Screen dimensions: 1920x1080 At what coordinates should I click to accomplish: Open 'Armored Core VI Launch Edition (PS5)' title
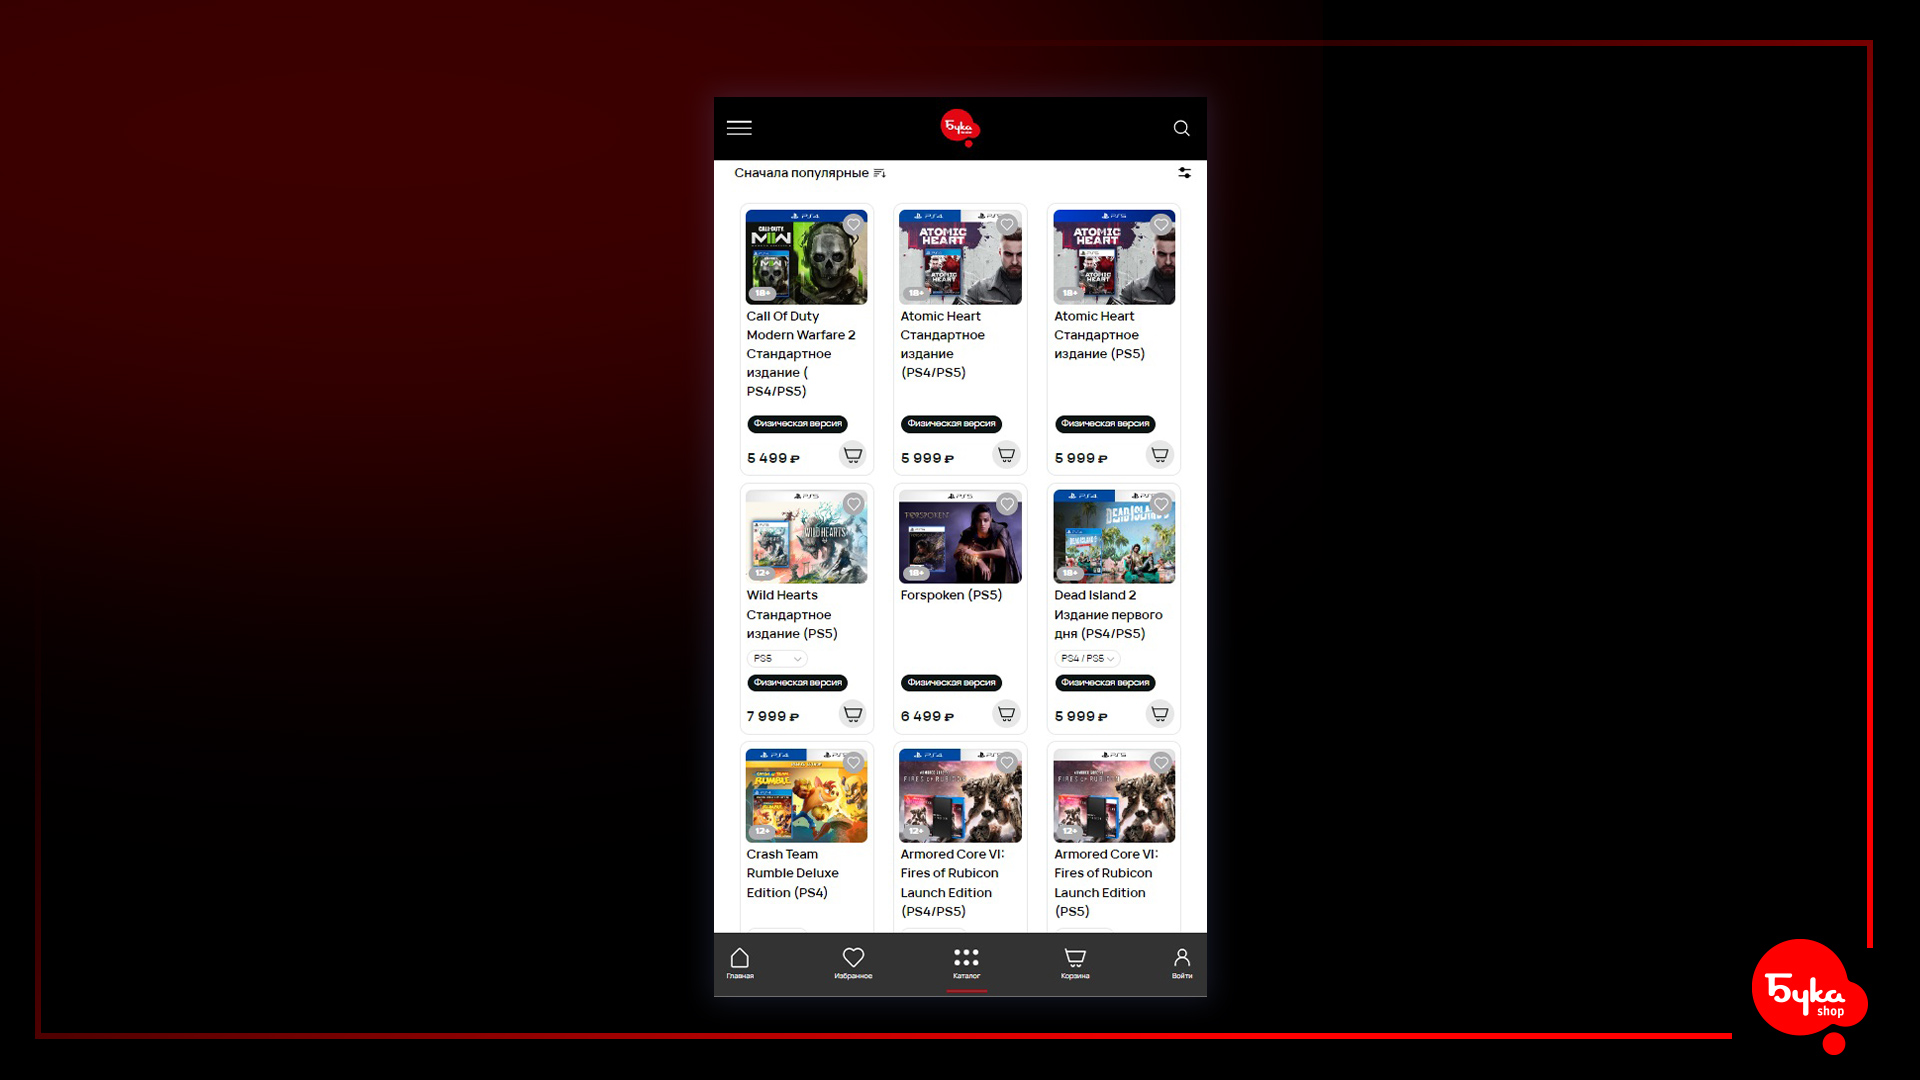click(x=1106, y=883)
